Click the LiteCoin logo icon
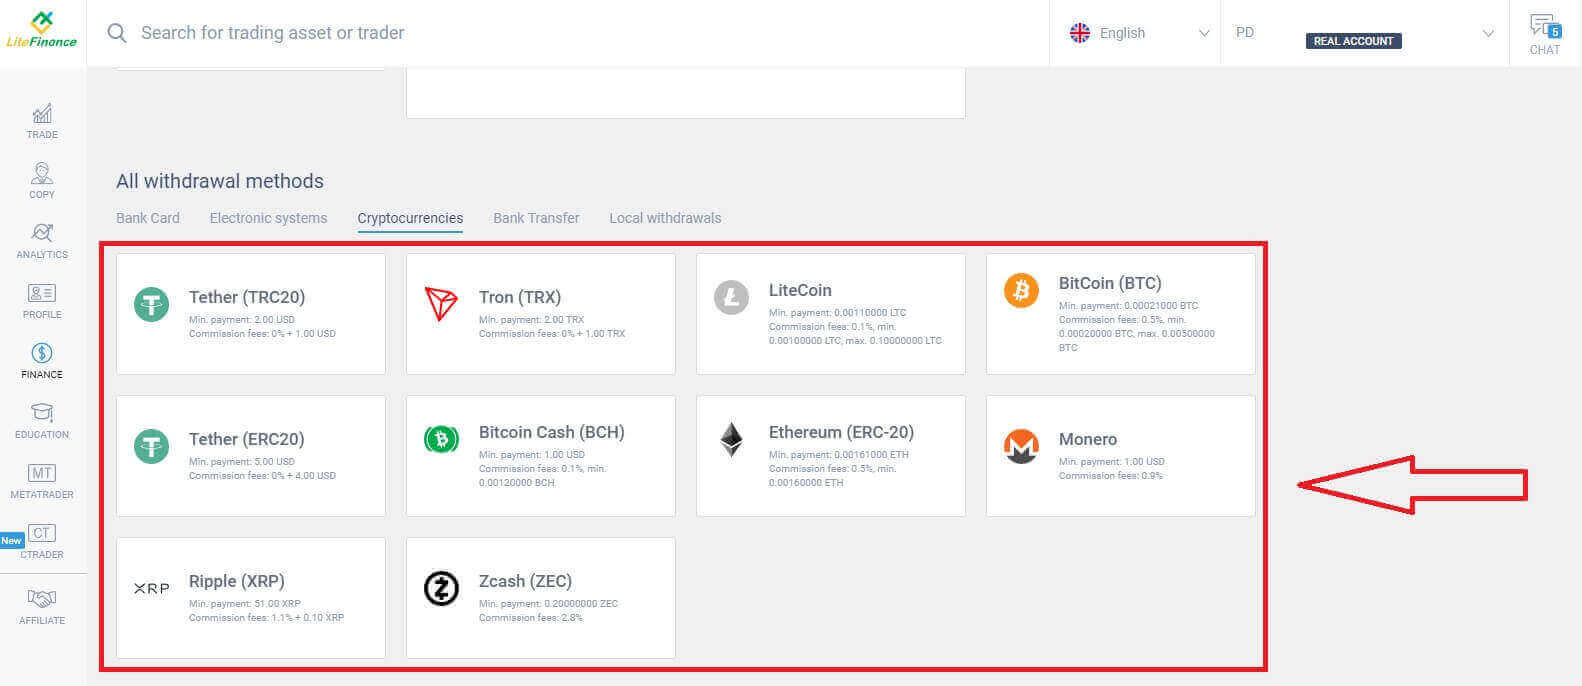Image resolution: width=1582 pixels, height=686 pixels. click(x=731, y=297)
